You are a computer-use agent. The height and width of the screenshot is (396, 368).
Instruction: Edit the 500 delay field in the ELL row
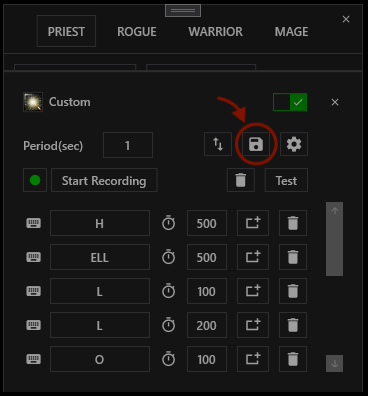tap(207, 257)
